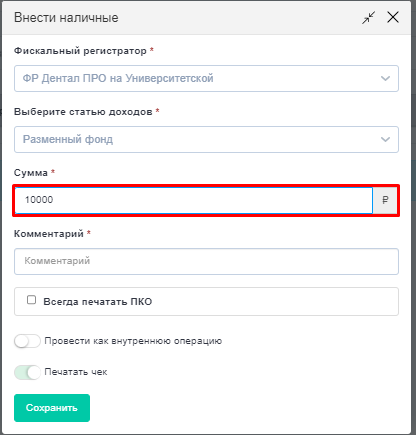This screenshot has width=416, height=435.
Task: Click the Выберите статью доходов label
Action: point(83,112)
